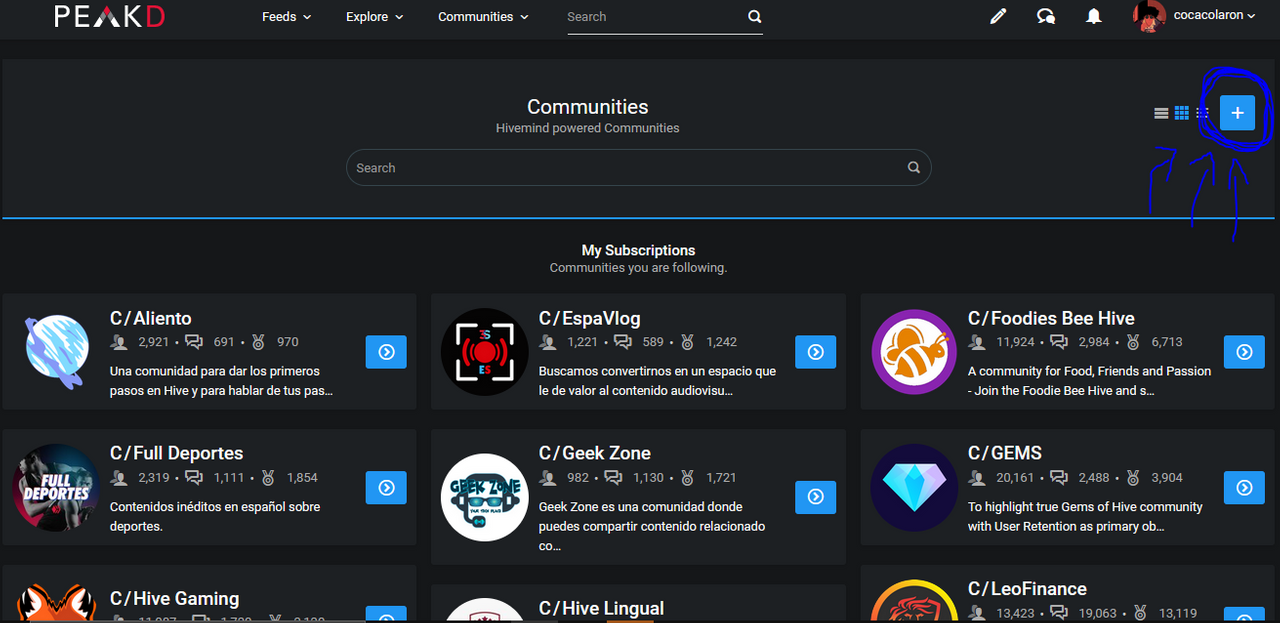Click the subscribers icon on Foodies Bee Hive
The image size is (1280, 623).
[x=977, y=342]
